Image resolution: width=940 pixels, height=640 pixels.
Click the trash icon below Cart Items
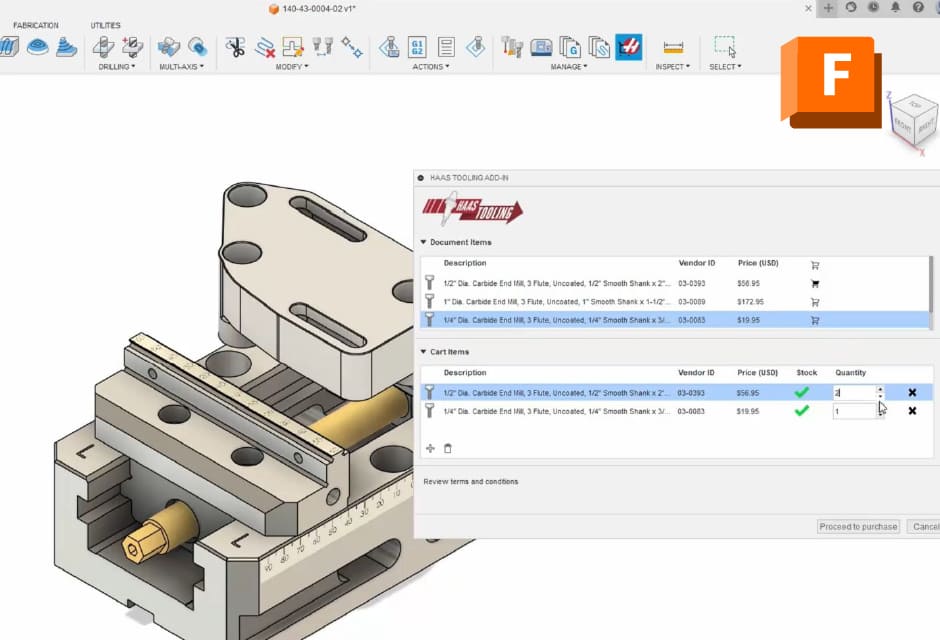[447, 448]
